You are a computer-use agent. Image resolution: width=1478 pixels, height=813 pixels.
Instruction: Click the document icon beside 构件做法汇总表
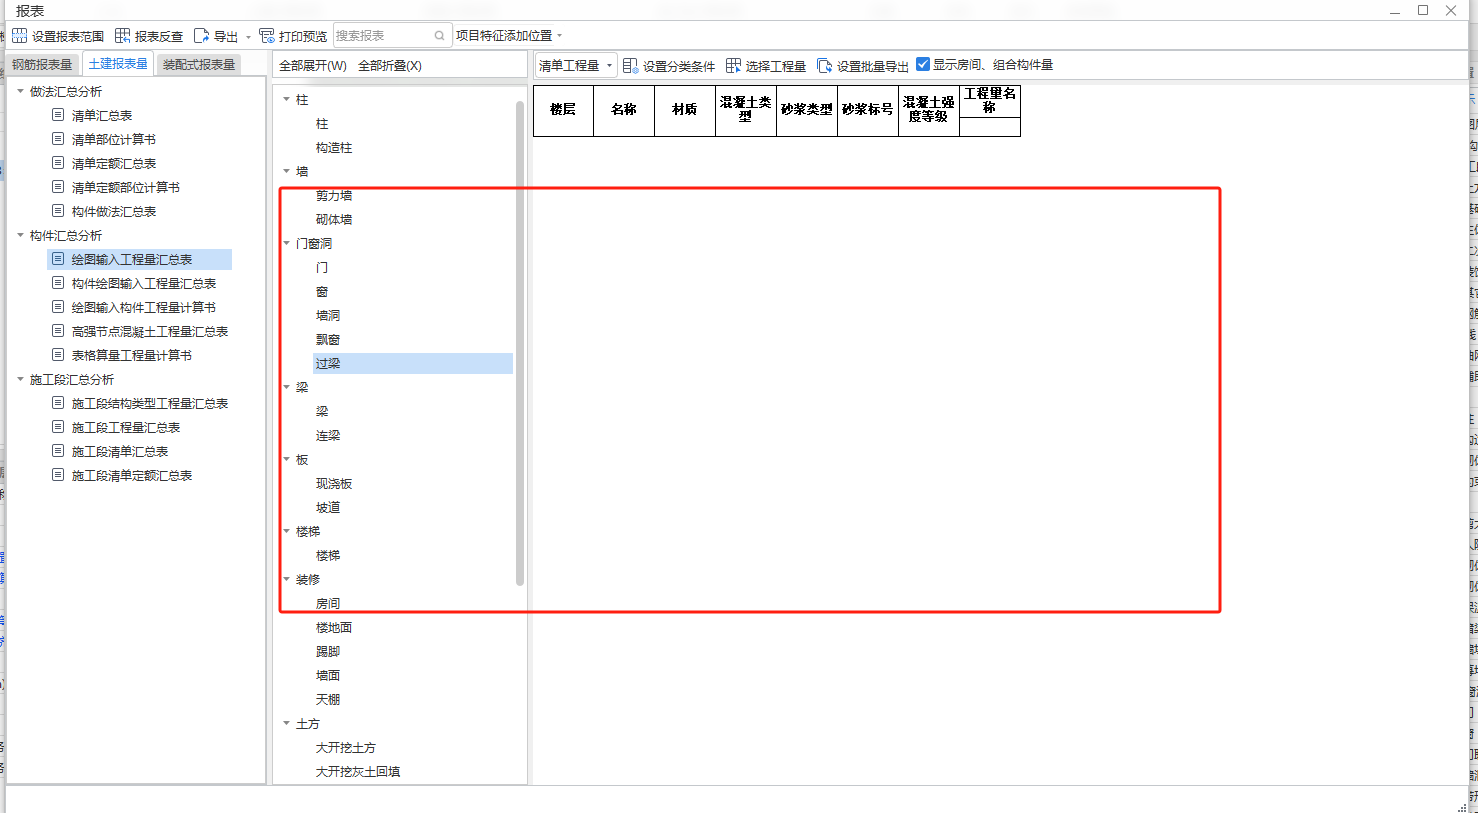(x=58, y=211)
